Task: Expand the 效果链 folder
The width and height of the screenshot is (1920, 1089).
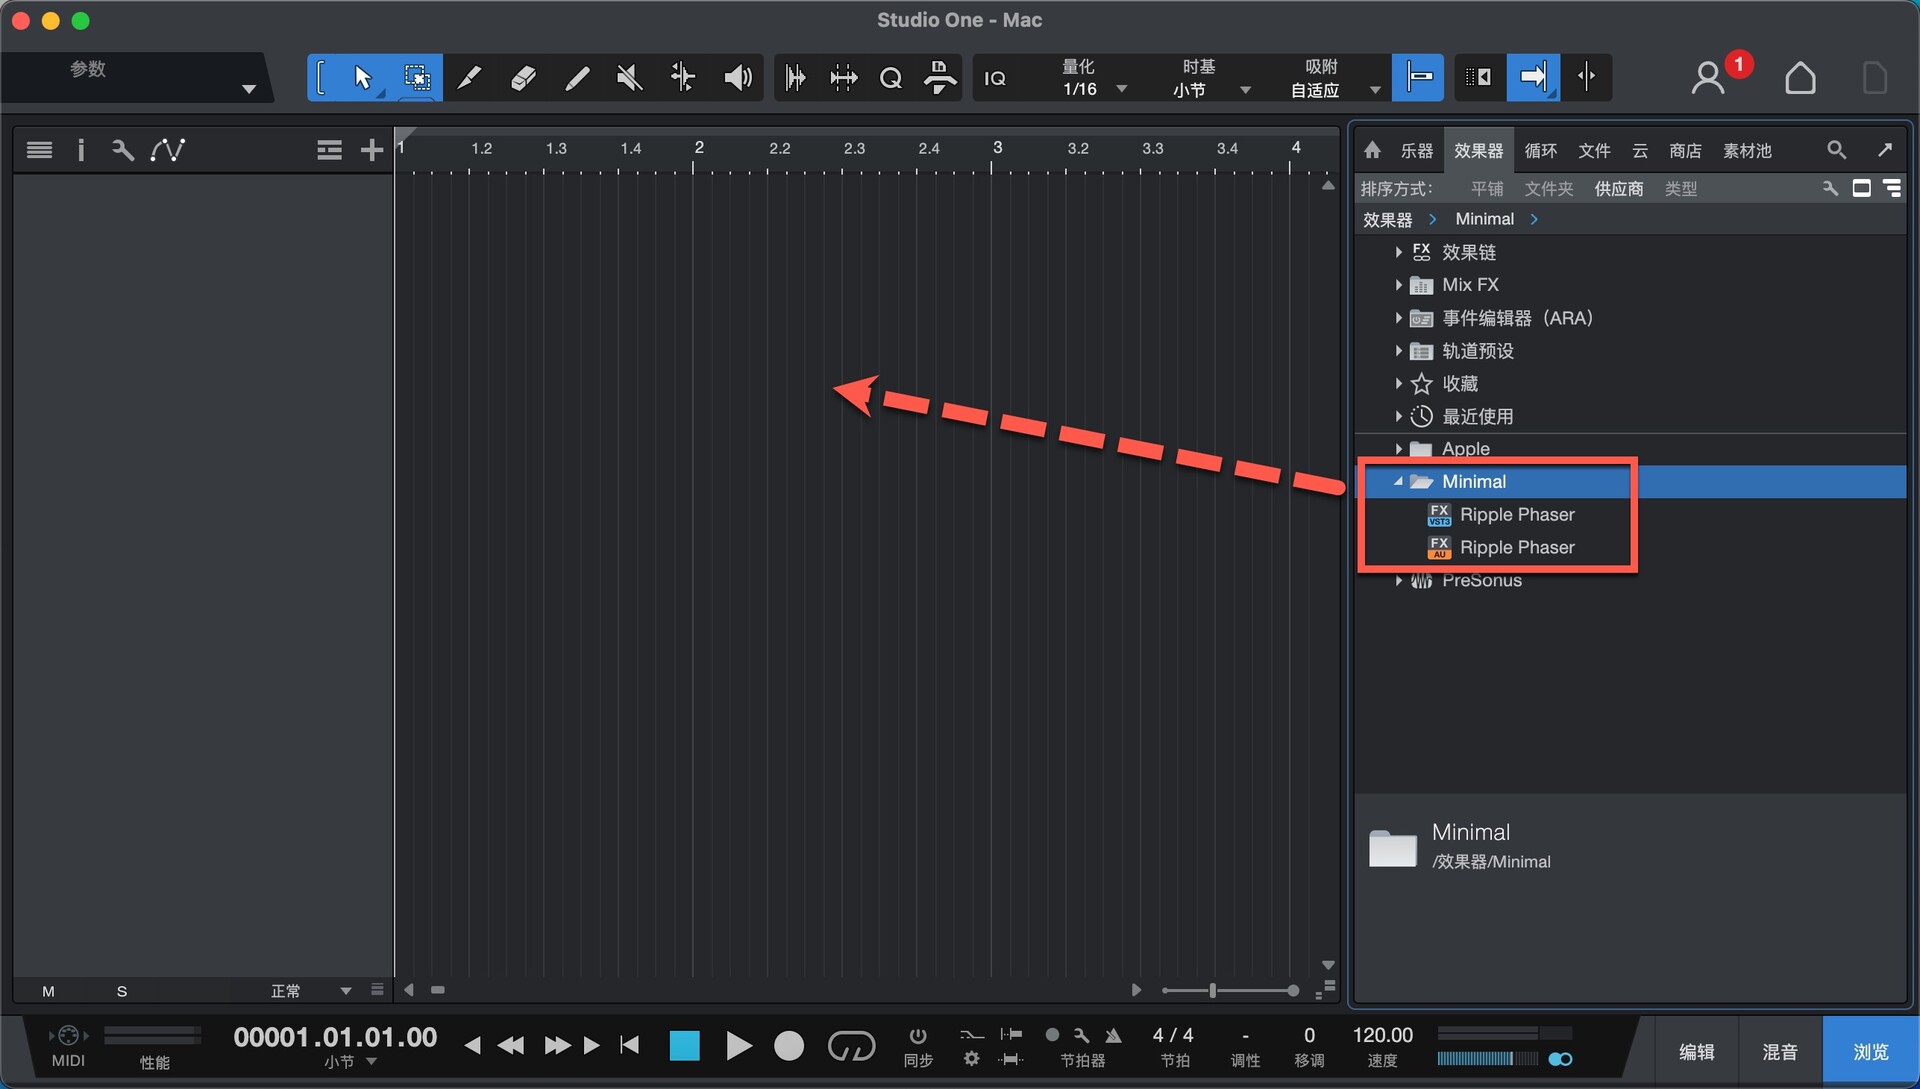Action: point(1398,252)
